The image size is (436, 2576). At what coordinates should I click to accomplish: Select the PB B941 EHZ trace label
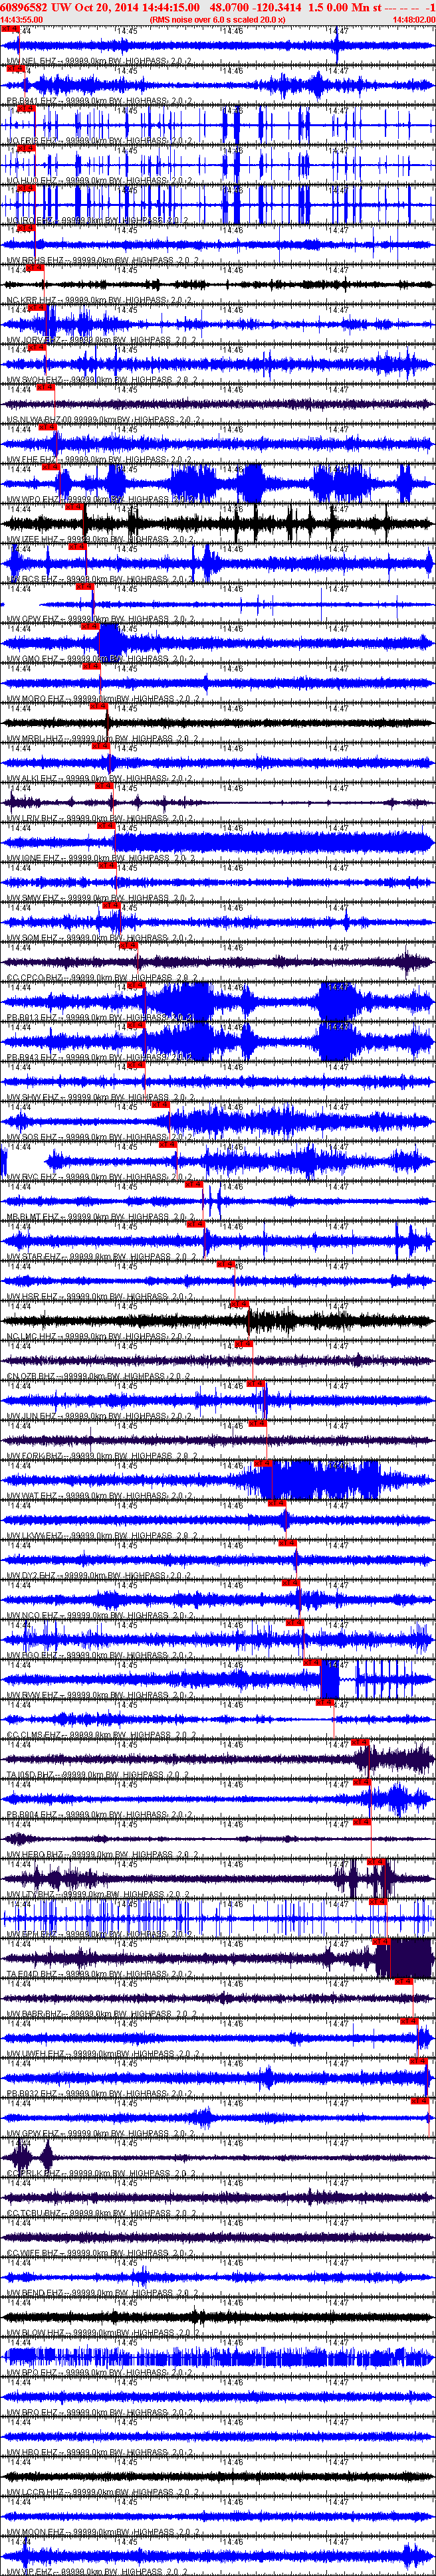tap(99, 102)
